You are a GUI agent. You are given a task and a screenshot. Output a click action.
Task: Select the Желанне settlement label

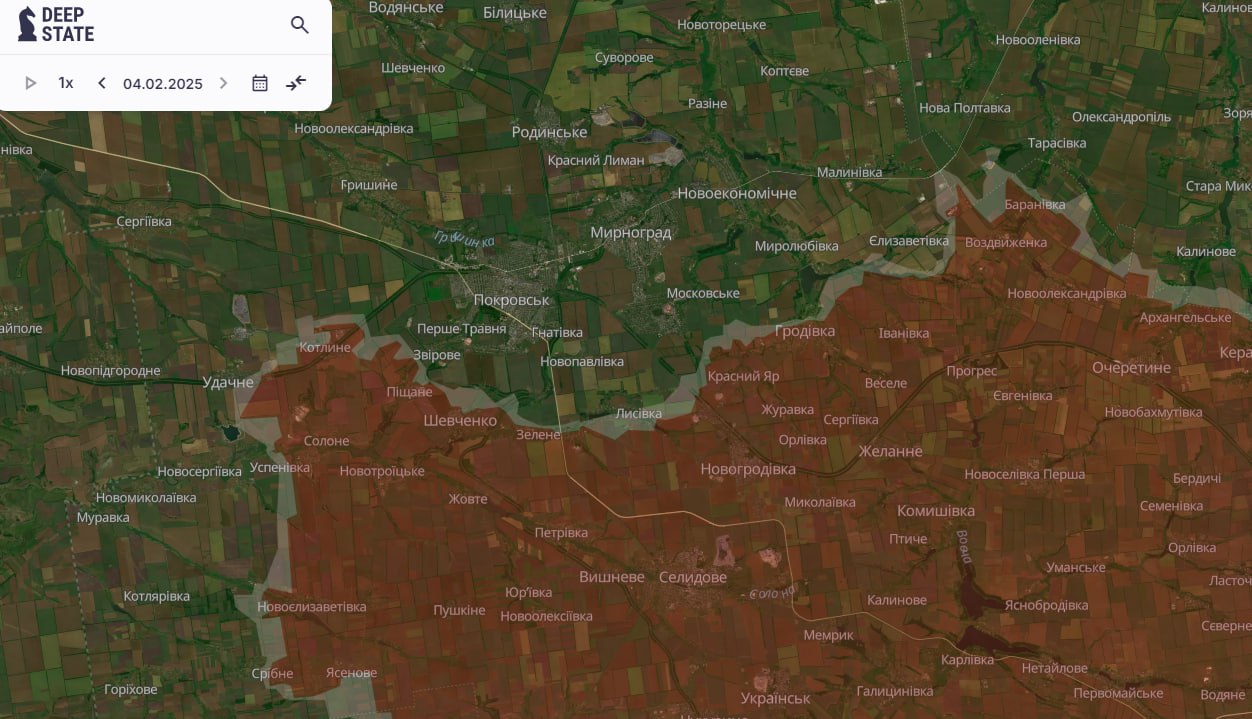tap(890, 451)
